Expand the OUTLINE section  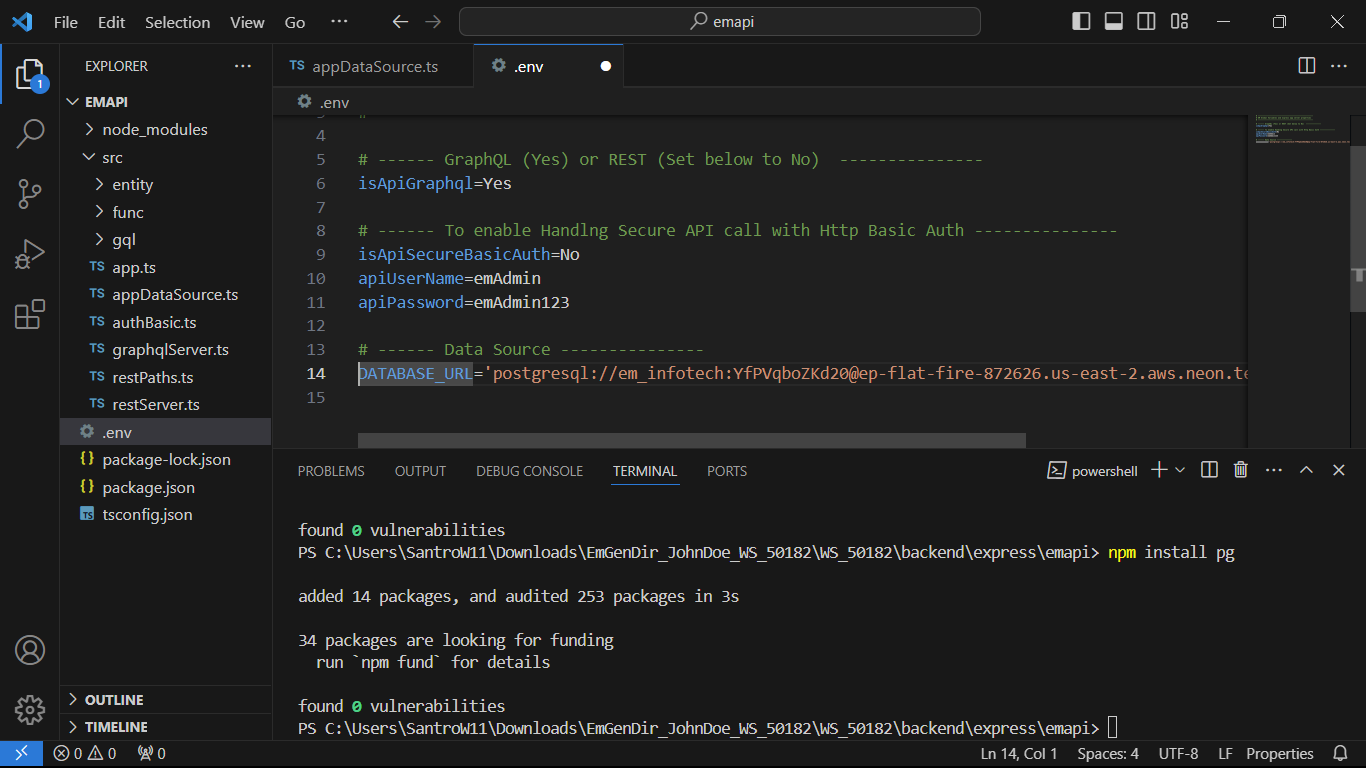(165, 700)
